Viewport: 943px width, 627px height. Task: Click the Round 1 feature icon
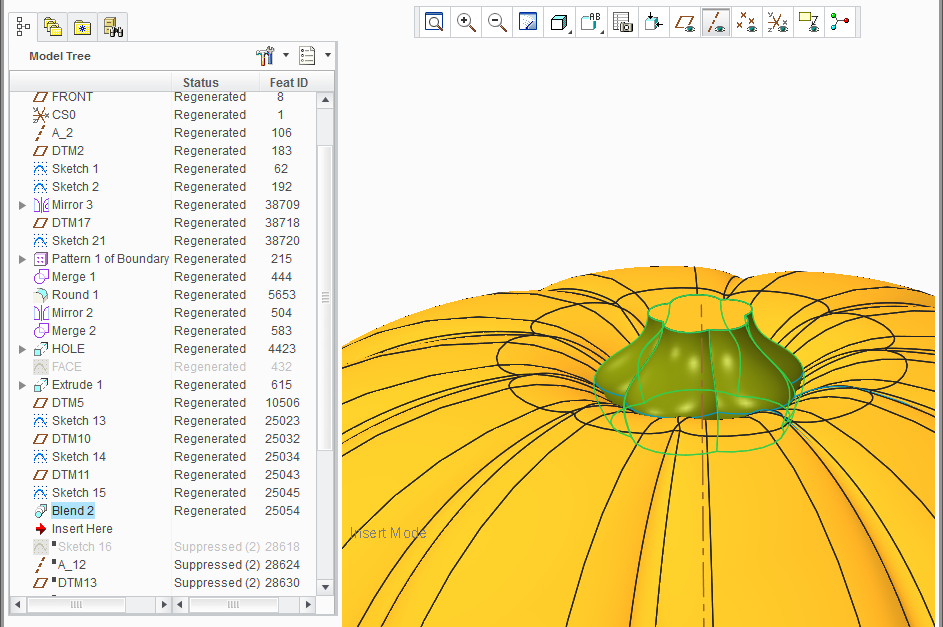pyautogui.click(x=41, y=295)
